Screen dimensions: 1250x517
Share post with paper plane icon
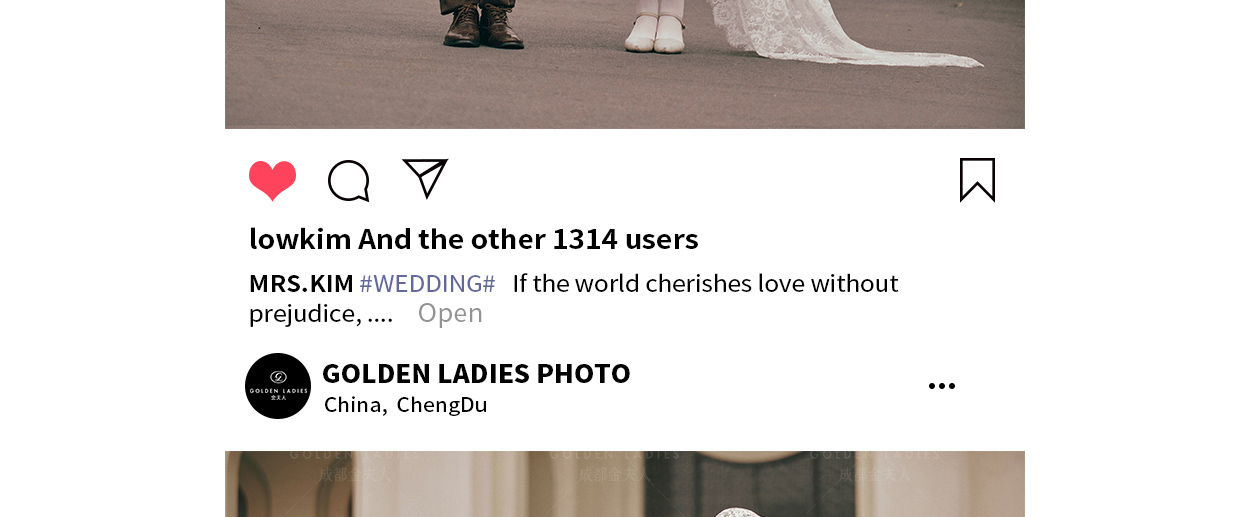click(x=425, y=178)
